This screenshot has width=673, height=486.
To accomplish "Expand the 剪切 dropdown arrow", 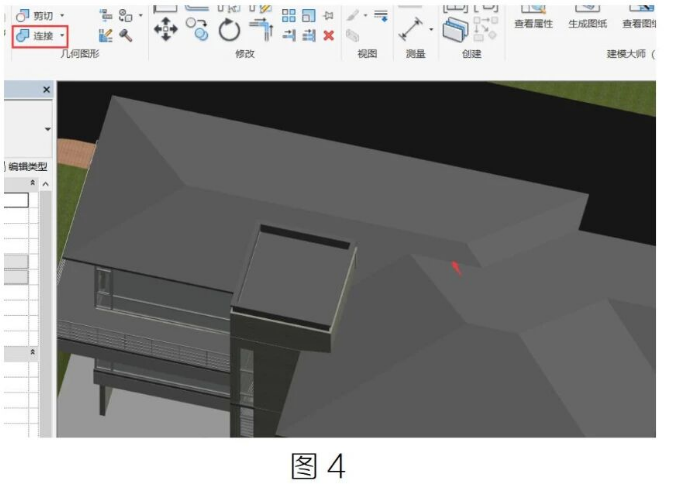I will point(62,16).
